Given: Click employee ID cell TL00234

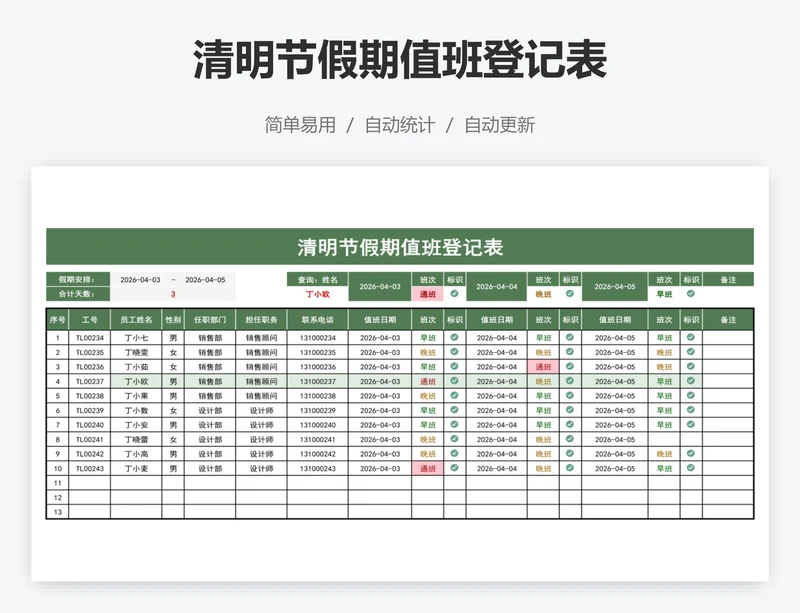Looking at the screenshot, I should click(x=90, y=338).
